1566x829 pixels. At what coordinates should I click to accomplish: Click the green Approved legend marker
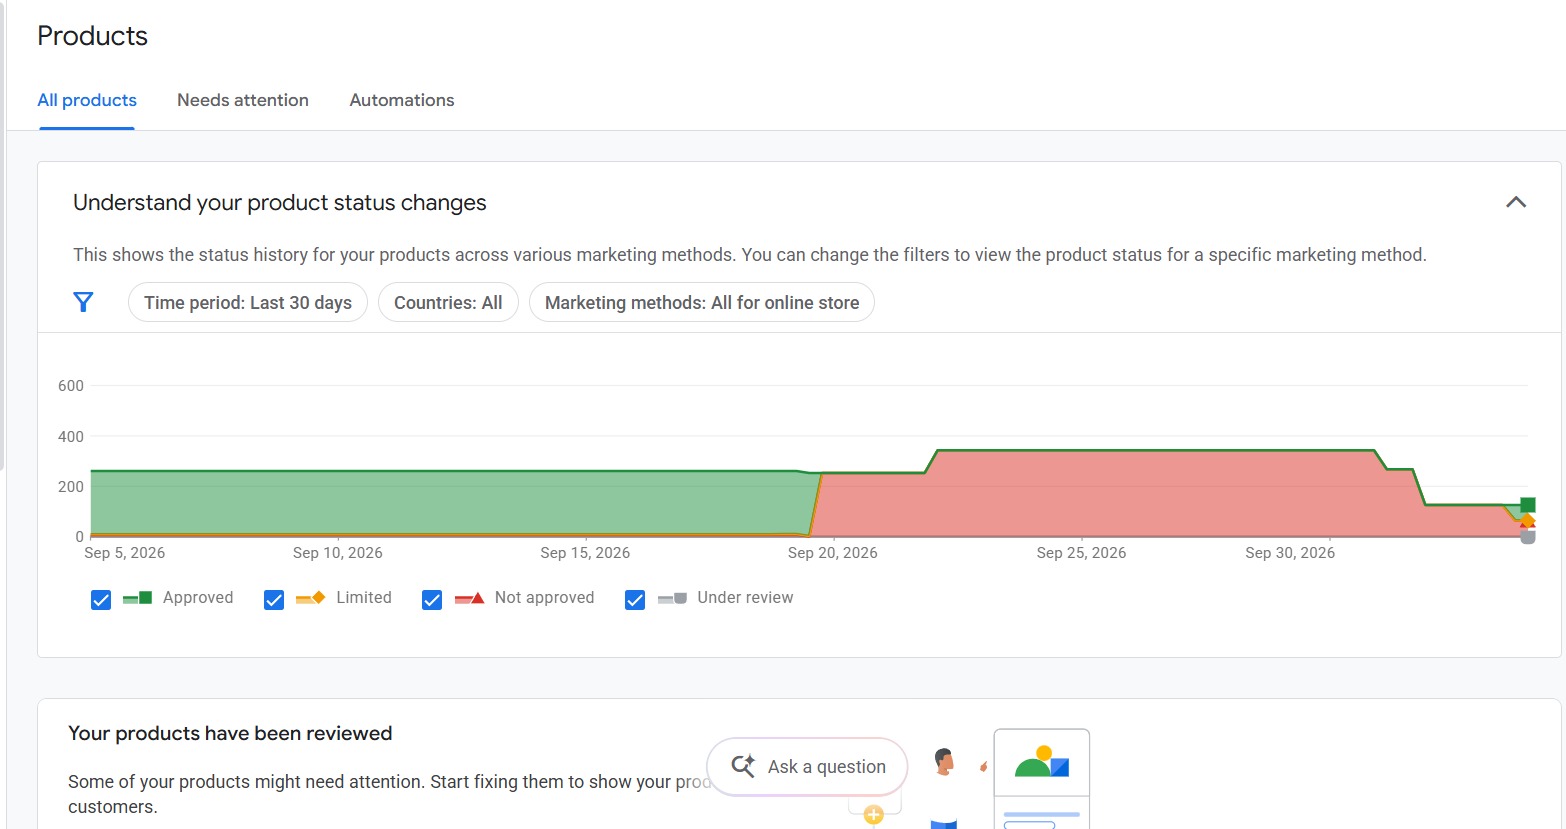137,598
